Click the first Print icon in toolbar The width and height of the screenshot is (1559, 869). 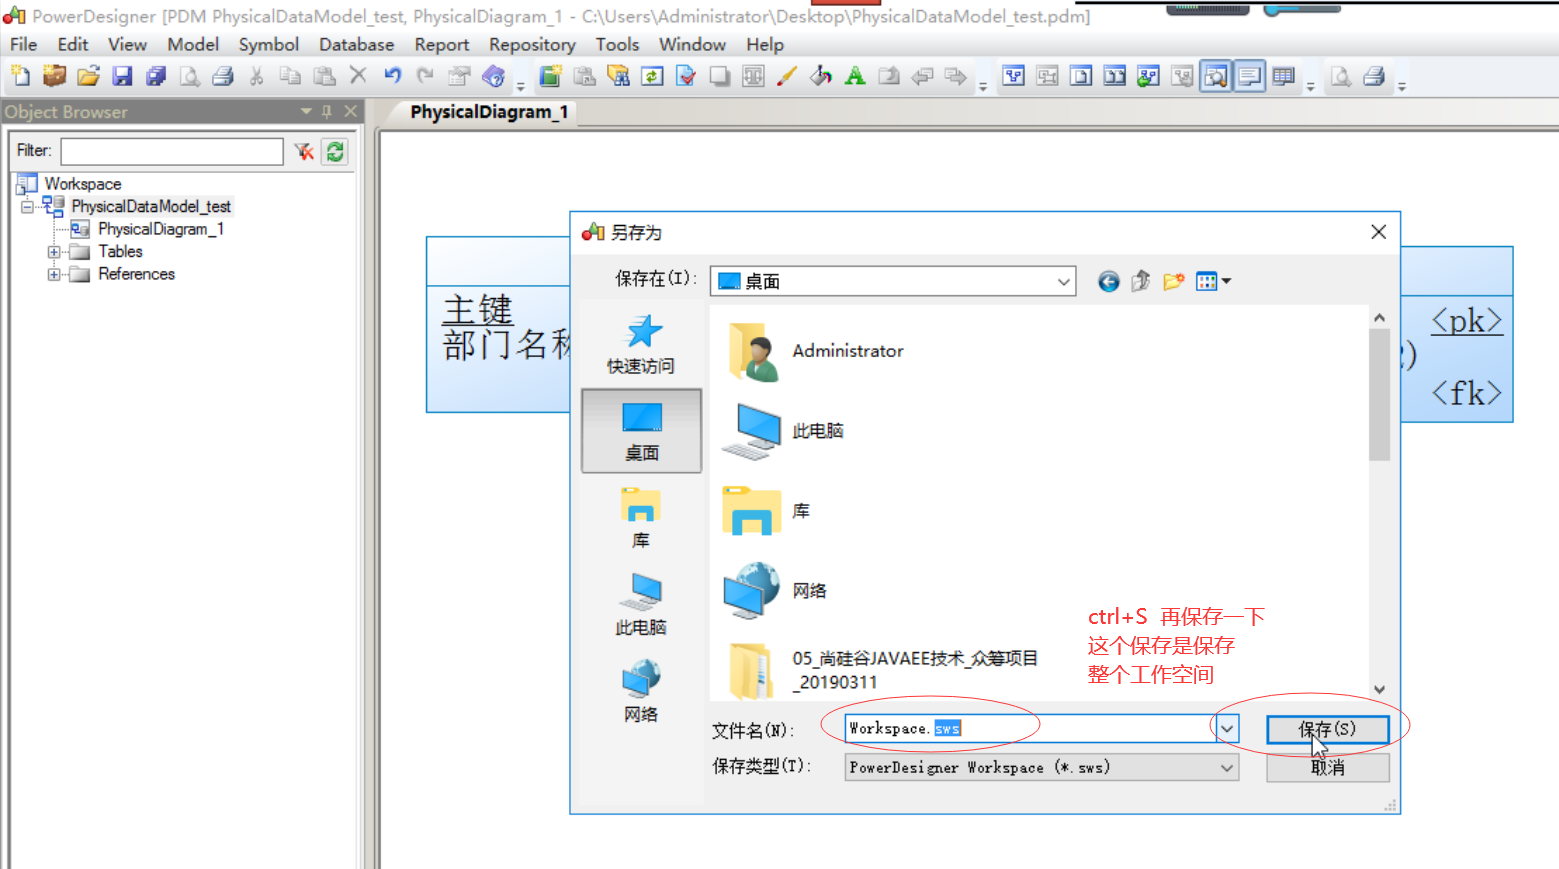(x=223, y=76)
